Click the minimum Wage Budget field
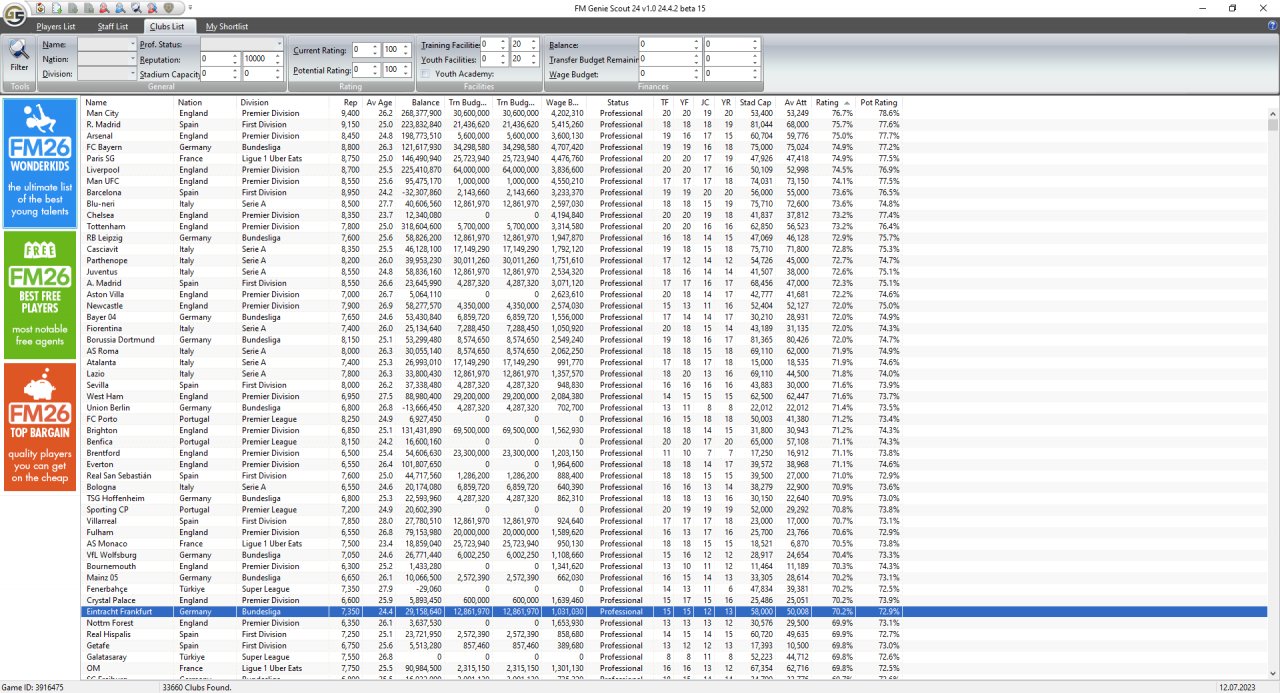 click(x=664, y=73)
